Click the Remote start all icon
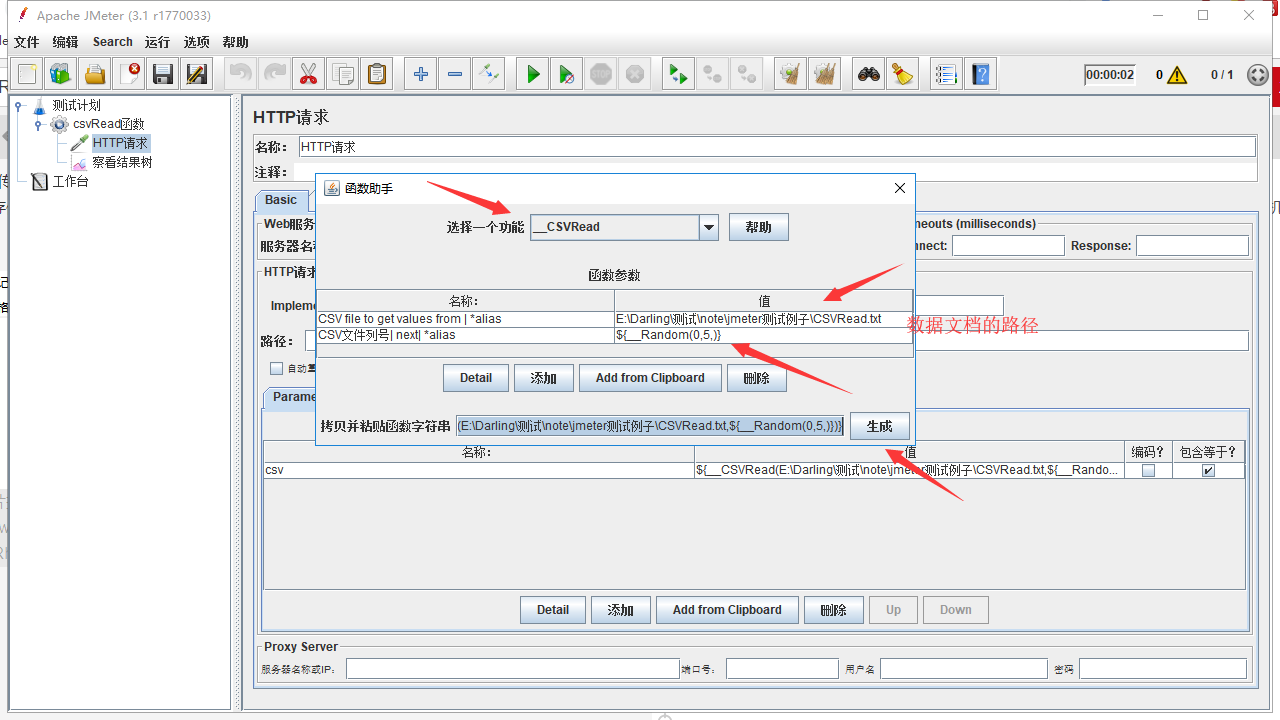Screen dimensions: 1280x720 (x=679, y=74)
